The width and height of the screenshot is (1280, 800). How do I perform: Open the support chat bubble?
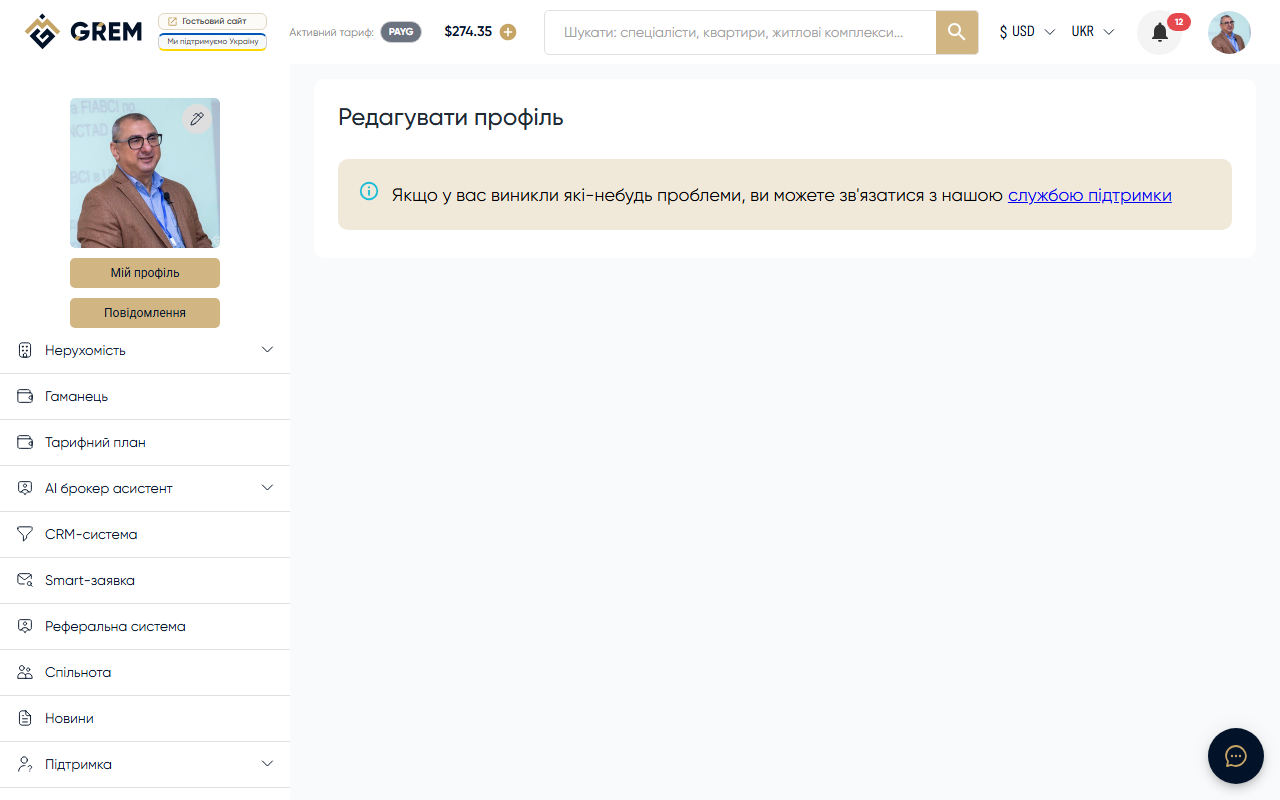pyautogui.click(x=1235, y=755)
